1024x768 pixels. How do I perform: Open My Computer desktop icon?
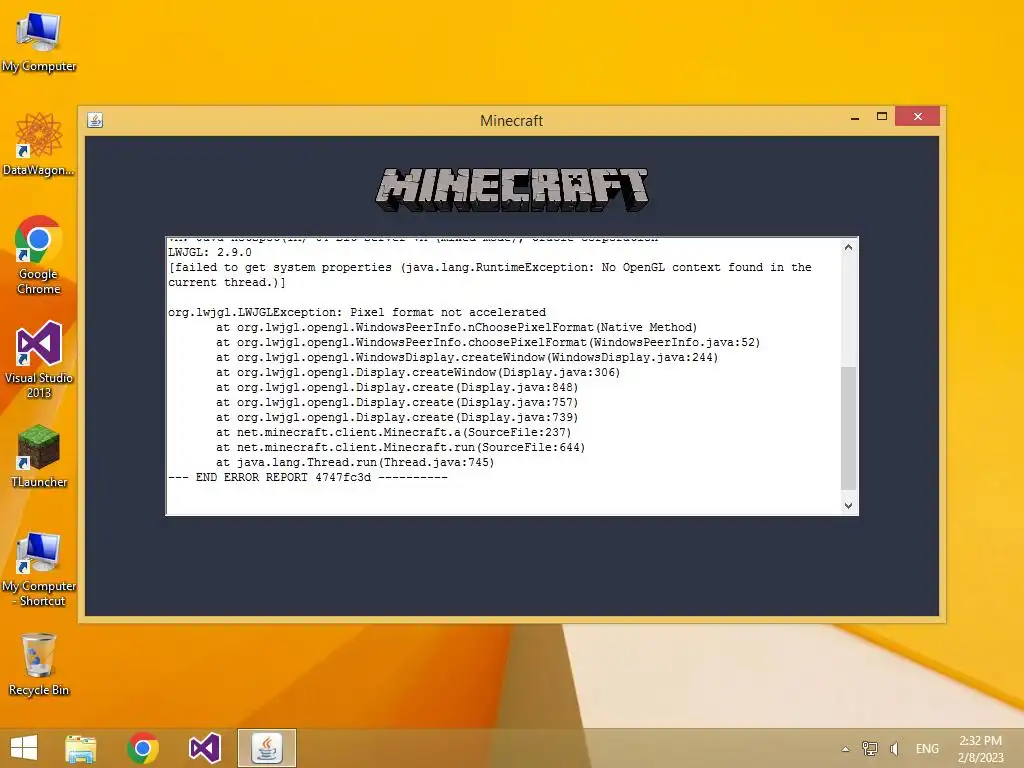39,40
